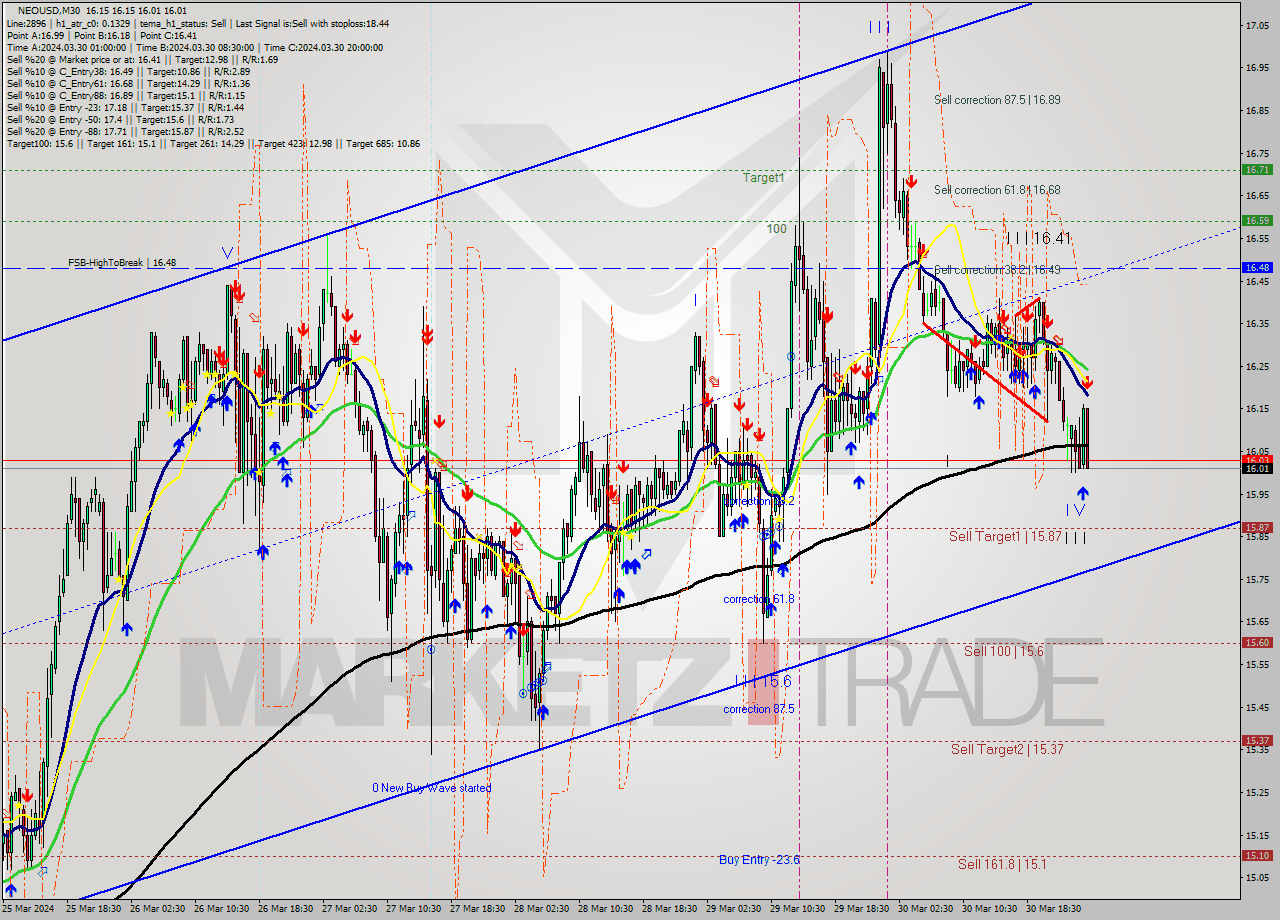Select the 'correction 61.8' label
Viewport: 1280px width, 920px height.
(x=759, y=599)
